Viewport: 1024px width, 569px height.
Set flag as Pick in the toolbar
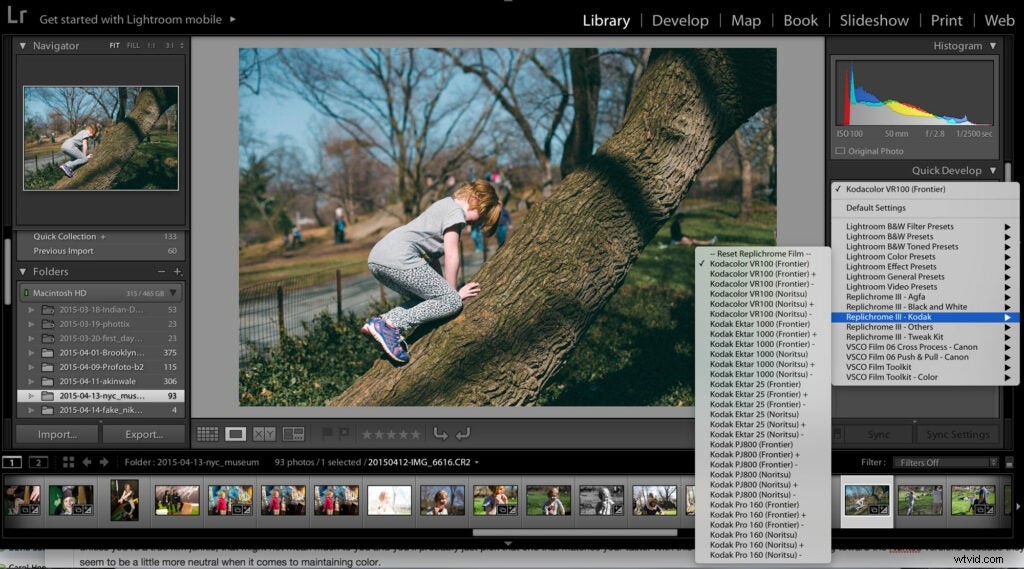pyautogui.click(x=327, y=433)
